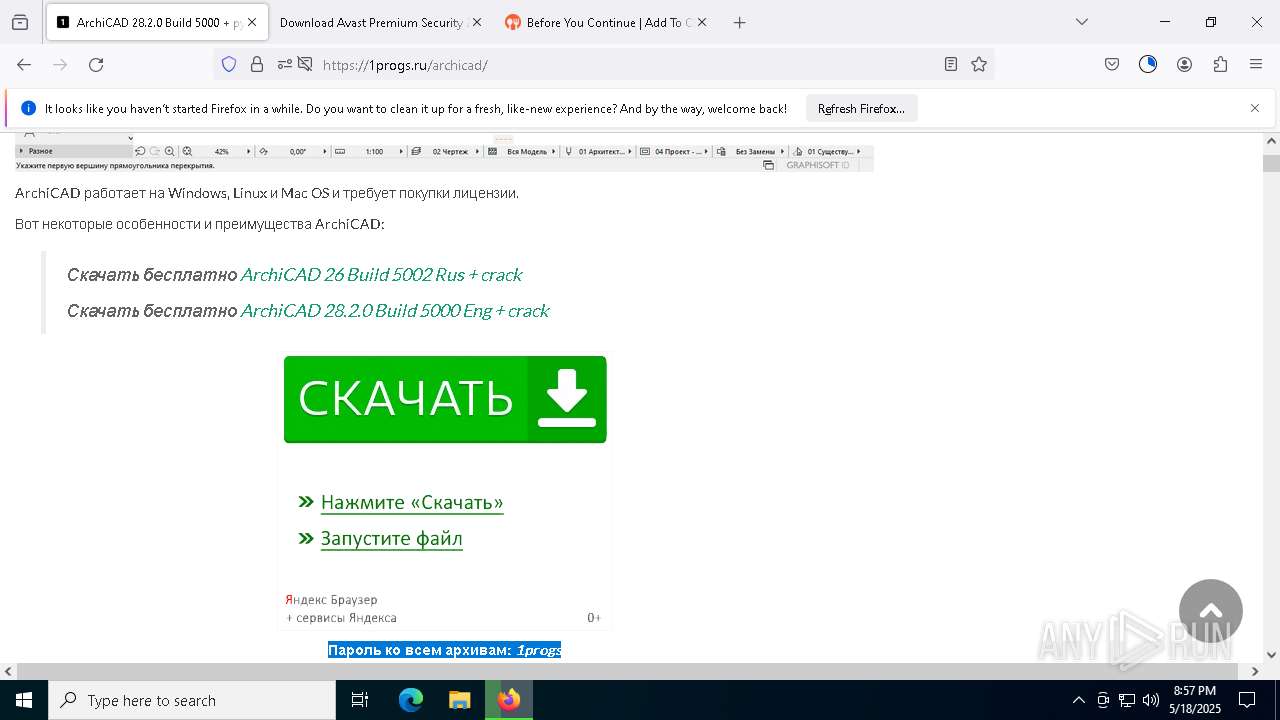Close the ArchiCAD tab
This screenshot has height=720, width=1280.
pyautogui.click(x=252, y=22)
